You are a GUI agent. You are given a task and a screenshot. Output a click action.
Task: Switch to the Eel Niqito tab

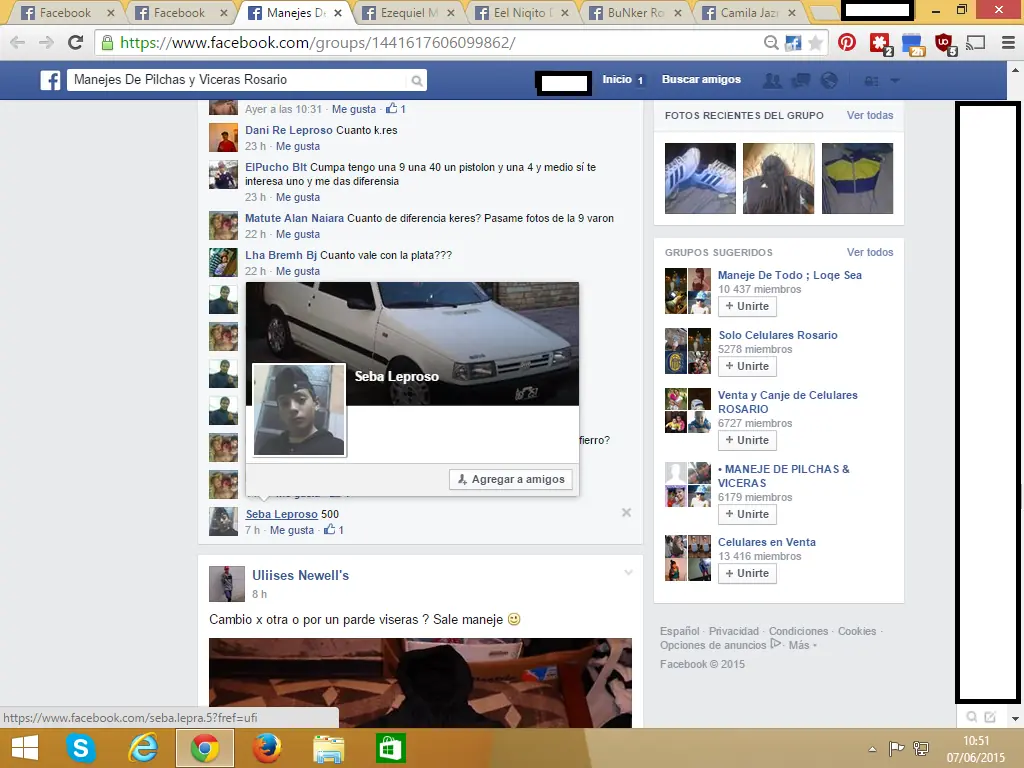521,12
